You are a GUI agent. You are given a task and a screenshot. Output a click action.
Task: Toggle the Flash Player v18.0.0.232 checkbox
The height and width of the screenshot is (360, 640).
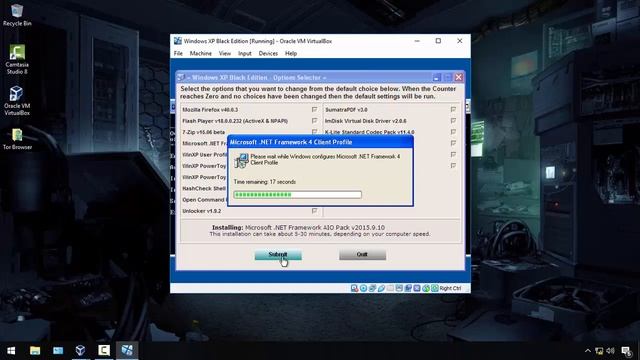[x=314, y=121]
